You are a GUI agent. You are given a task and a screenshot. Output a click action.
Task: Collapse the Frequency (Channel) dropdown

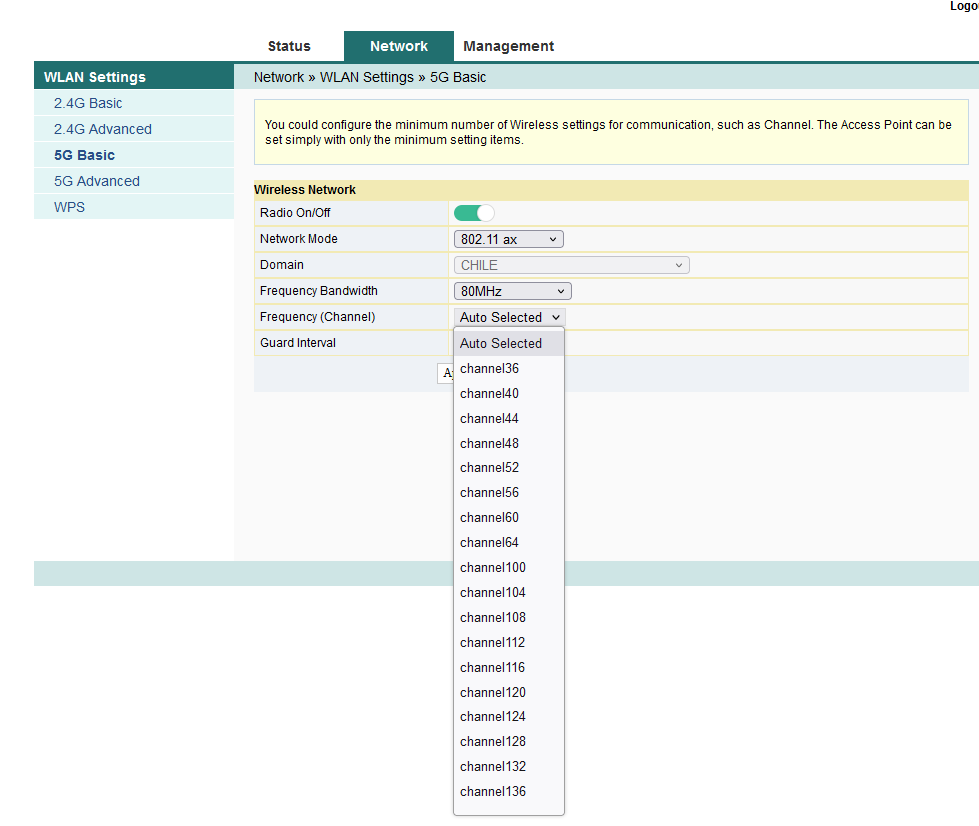coord(509,317)
